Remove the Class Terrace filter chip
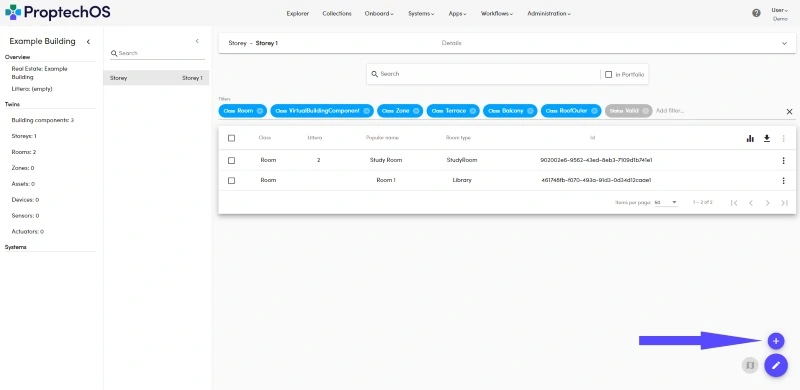The image size is (800, 390). tap(472, 111)
